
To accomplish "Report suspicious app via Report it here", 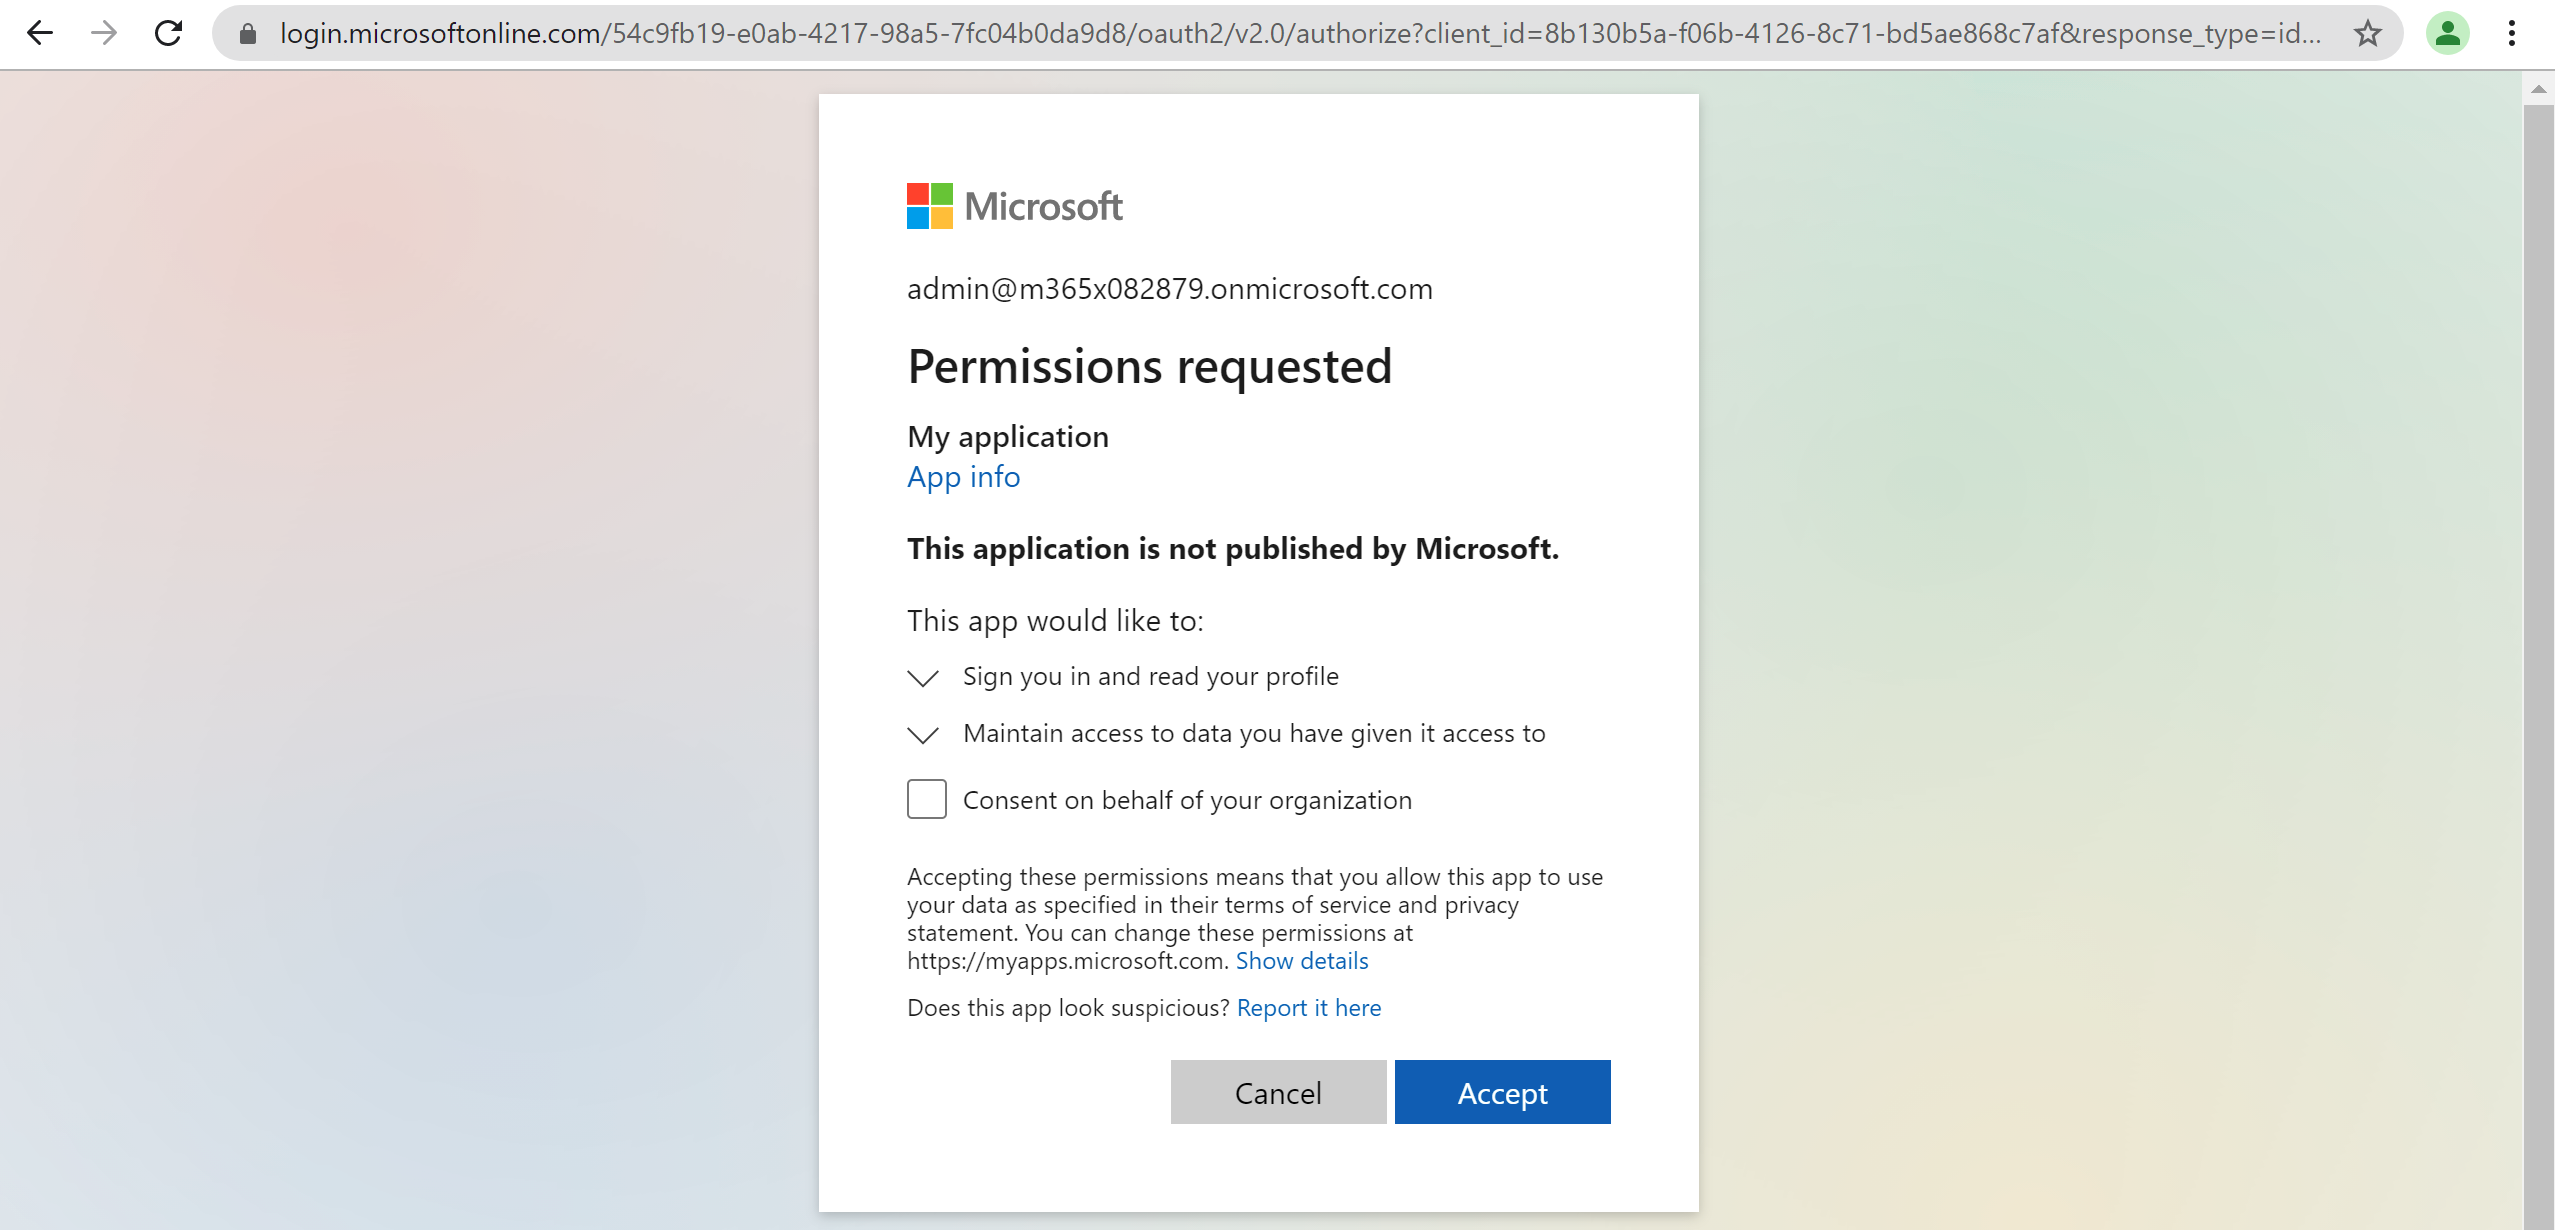I will [x=1308, y=1008].
